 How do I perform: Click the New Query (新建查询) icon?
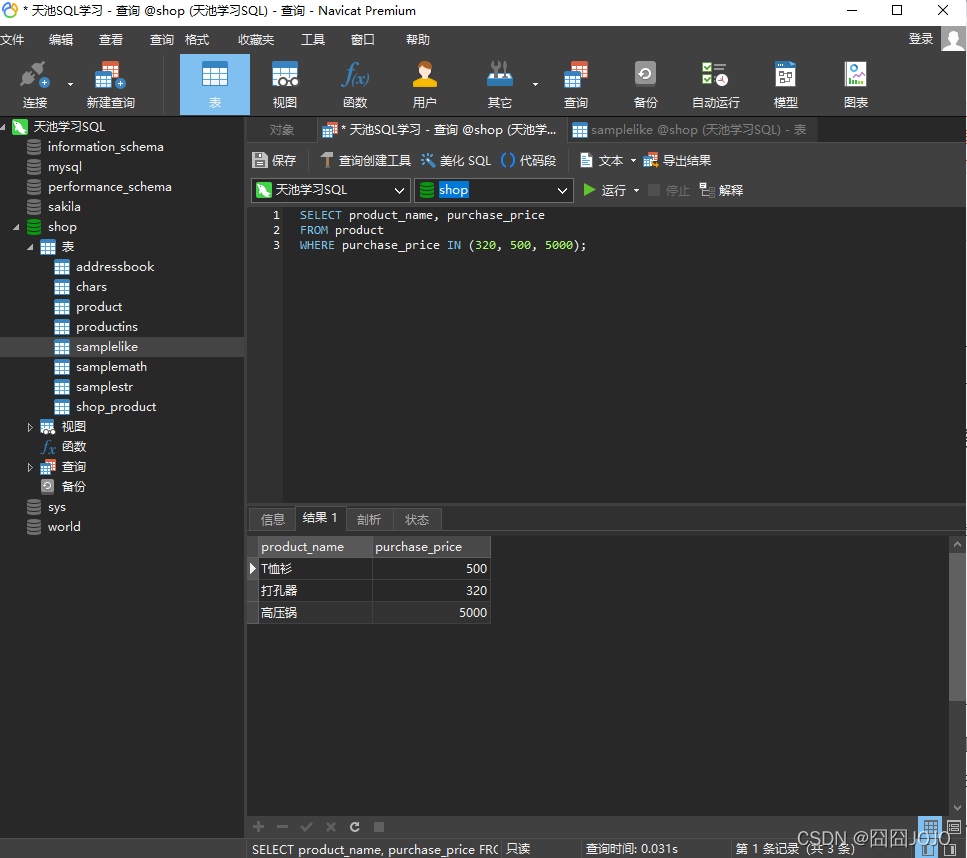pyautogui.click(x=110, y=85)
